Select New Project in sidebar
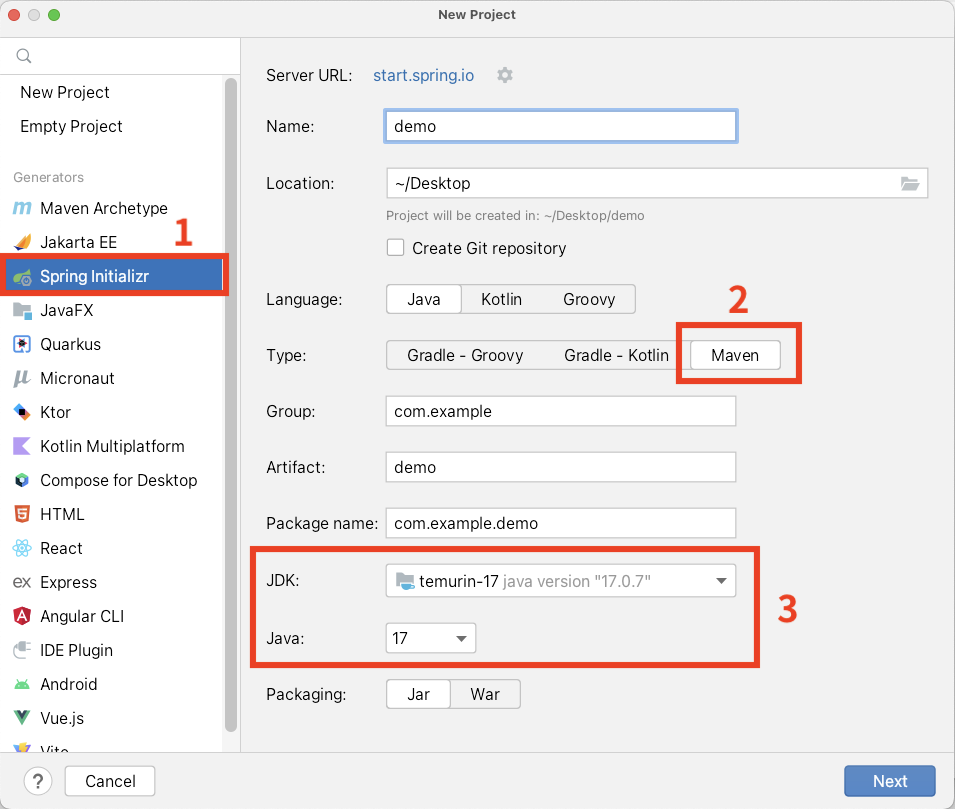The height and width of the screenshot is (809, 955). (x=65, y=93)
